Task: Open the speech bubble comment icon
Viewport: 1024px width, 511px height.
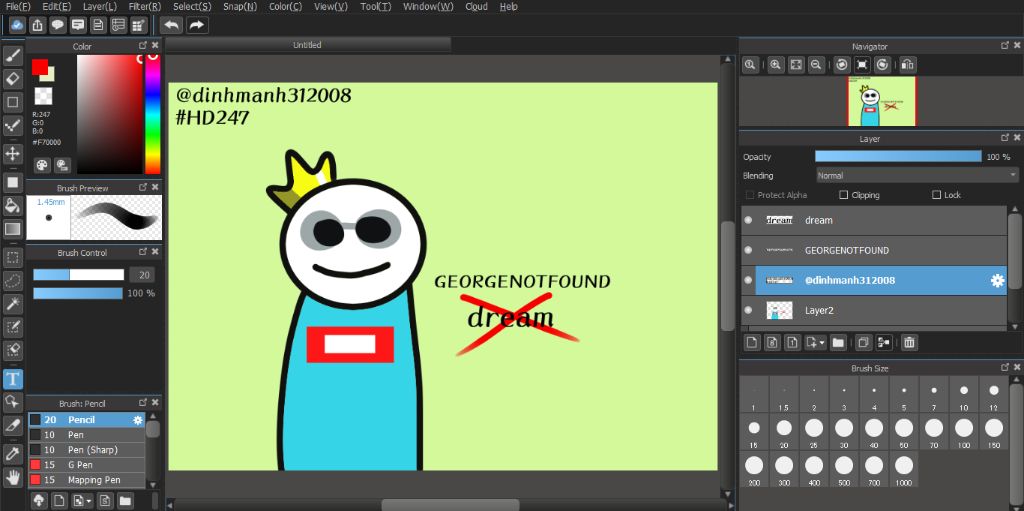Action: coord(57,25)
